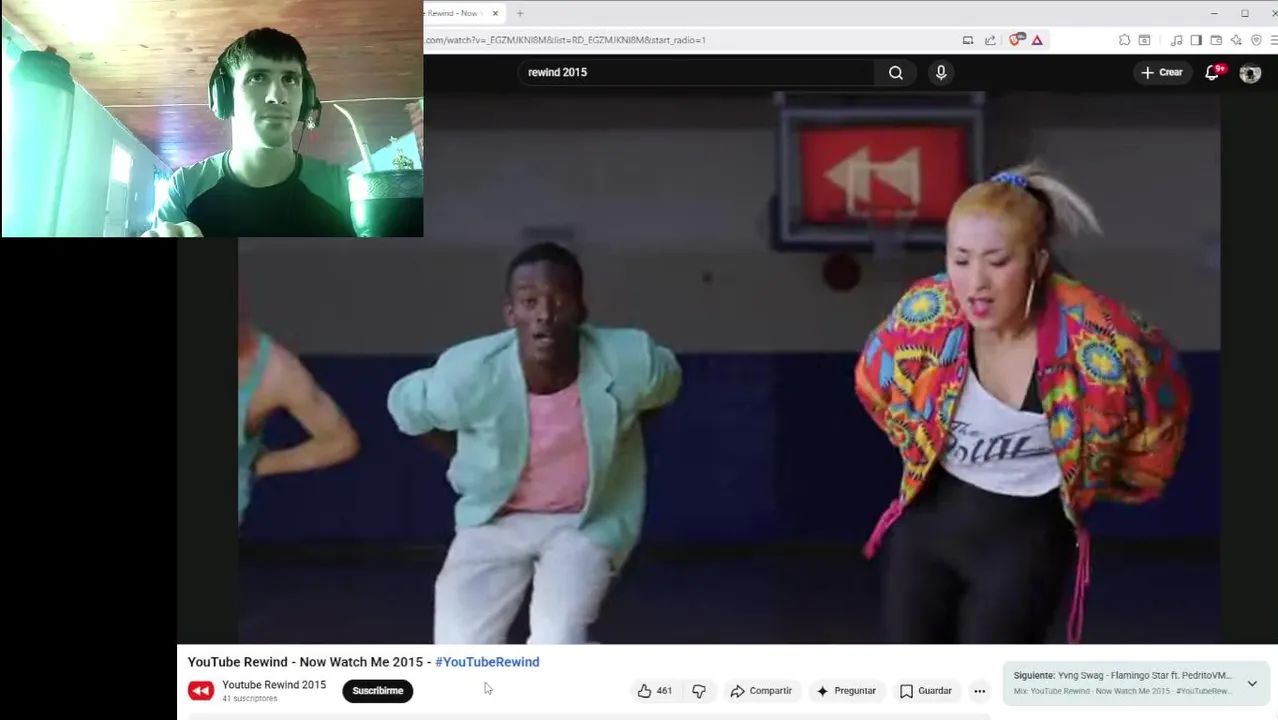The width and height of the screenshot is (1278, 720).
Task: Open the Leo AI sparkle toolbar icon
Action: click(x=1236, y=40)
